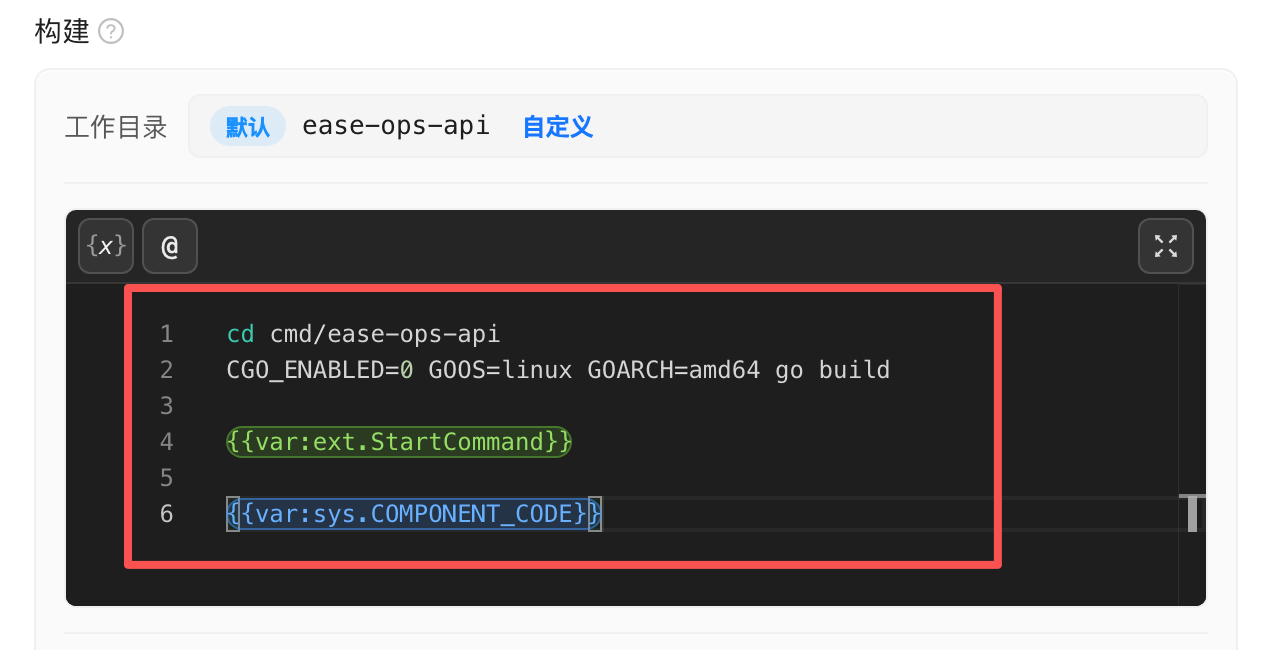The height and width of the screenshot is (650, 1272).
Task: Click the {{var:sys.COMPONENT_CODE}} variable token
Action: coord(414,513)
